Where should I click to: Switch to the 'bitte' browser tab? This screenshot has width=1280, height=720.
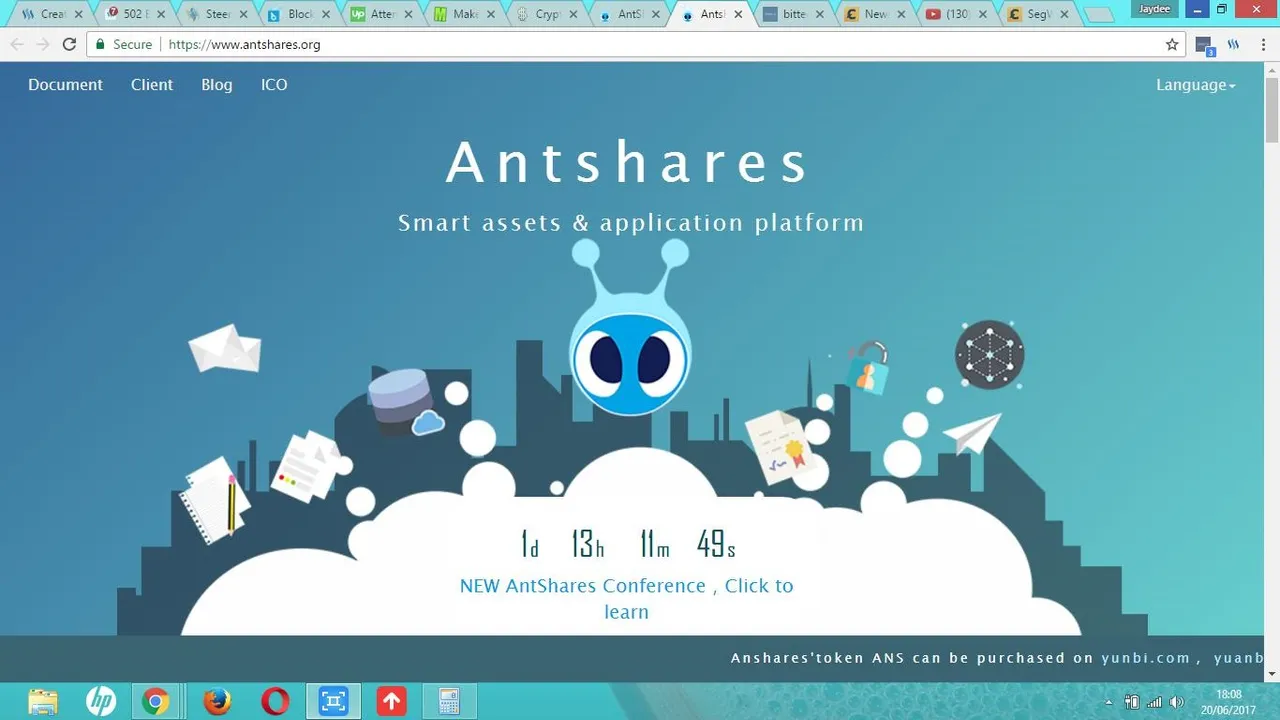coord(793,14)
